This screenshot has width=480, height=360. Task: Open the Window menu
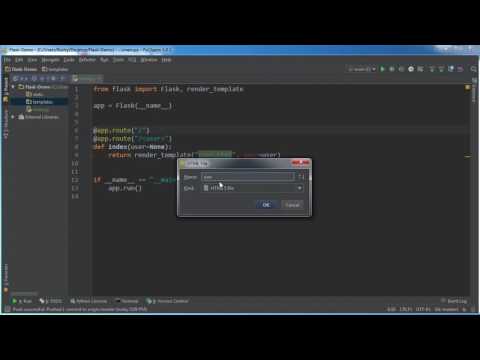coord(149,60)
